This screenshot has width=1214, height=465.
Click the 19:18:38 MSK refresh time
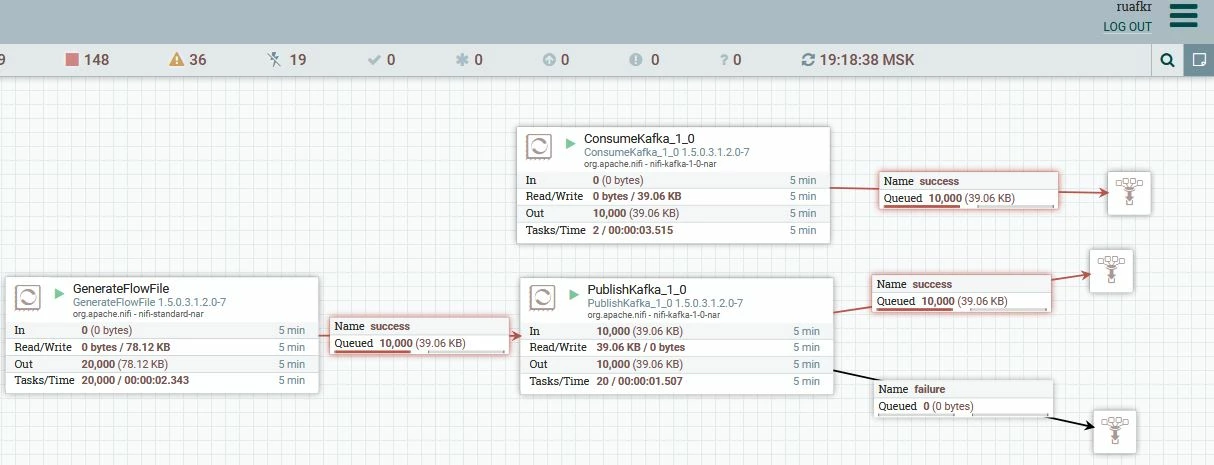click(867, 60)
